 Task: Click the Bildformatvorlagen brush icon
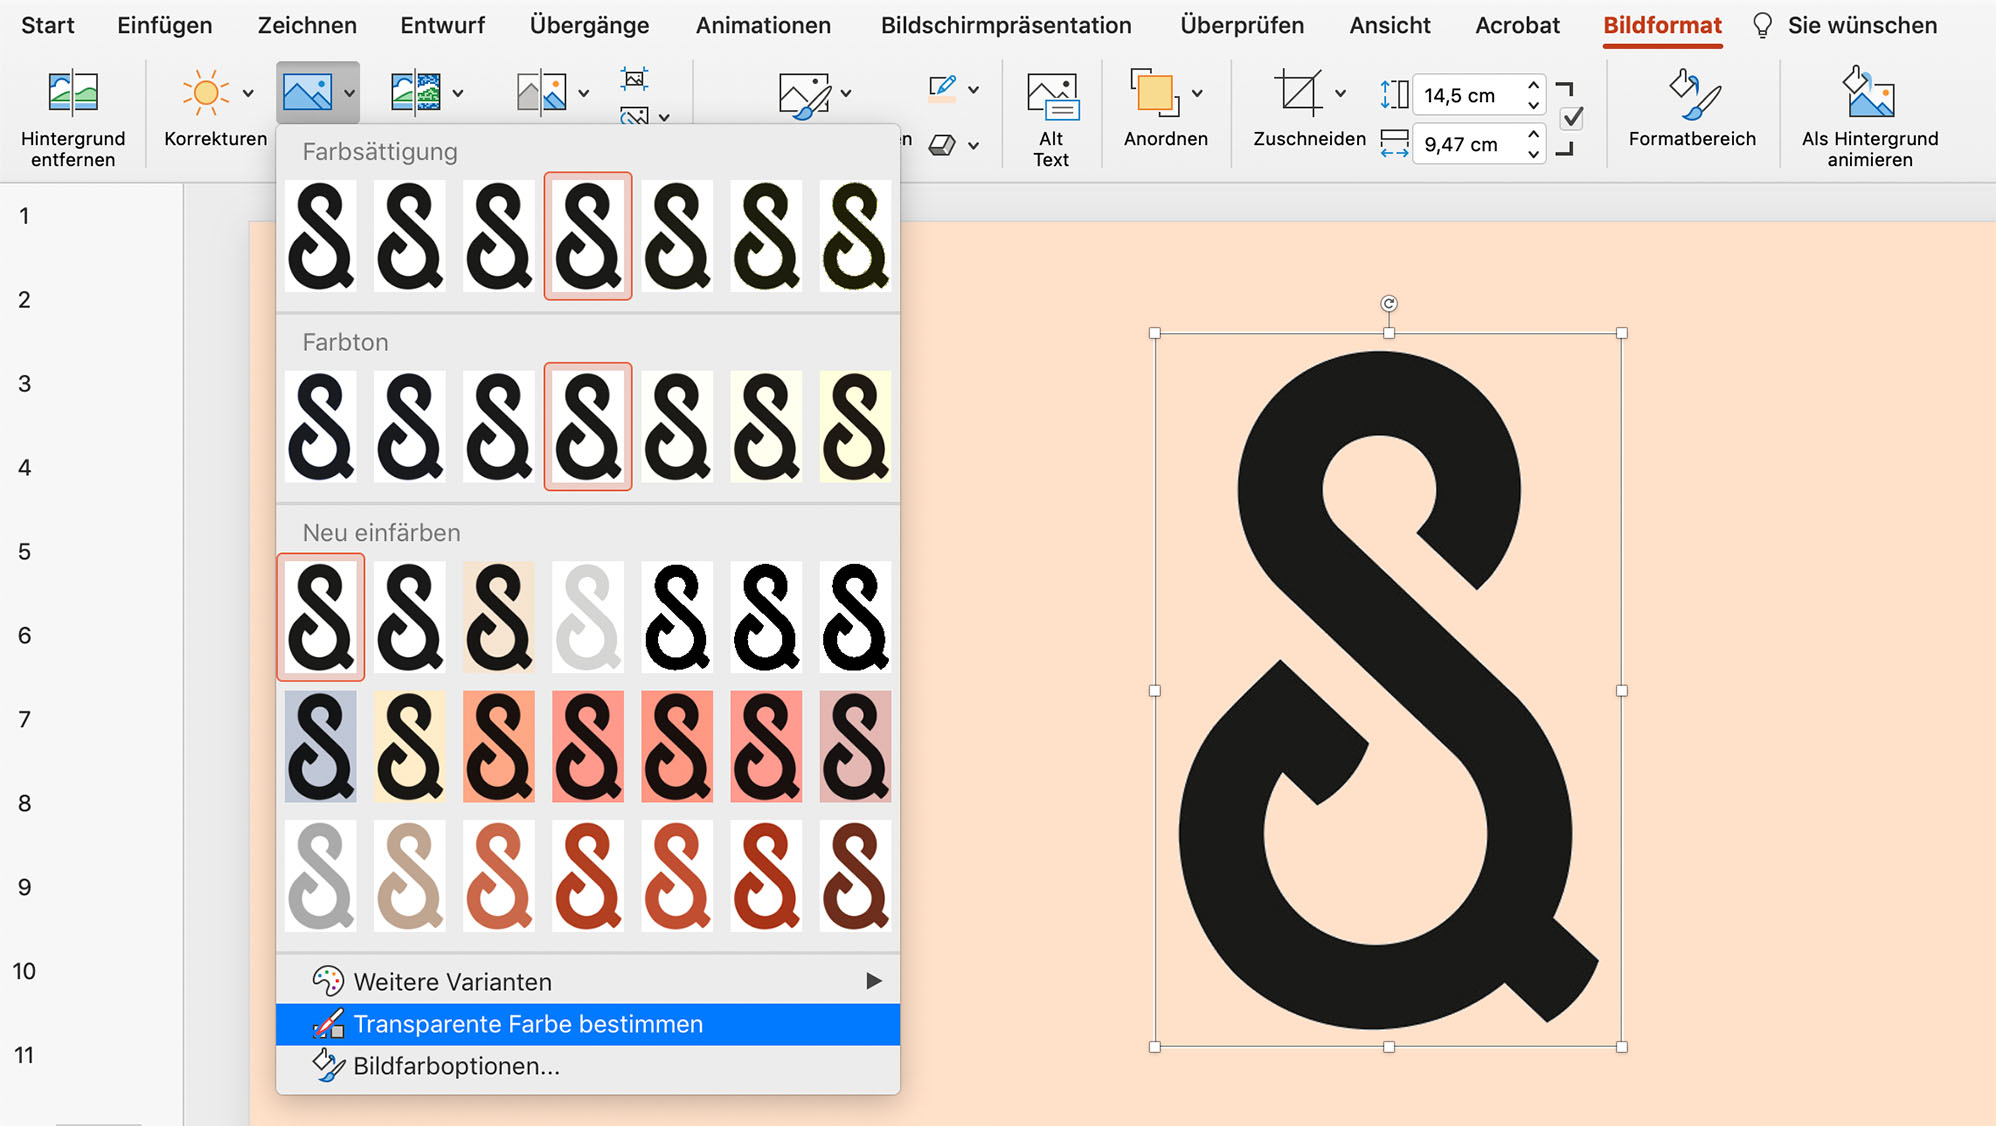805,95
